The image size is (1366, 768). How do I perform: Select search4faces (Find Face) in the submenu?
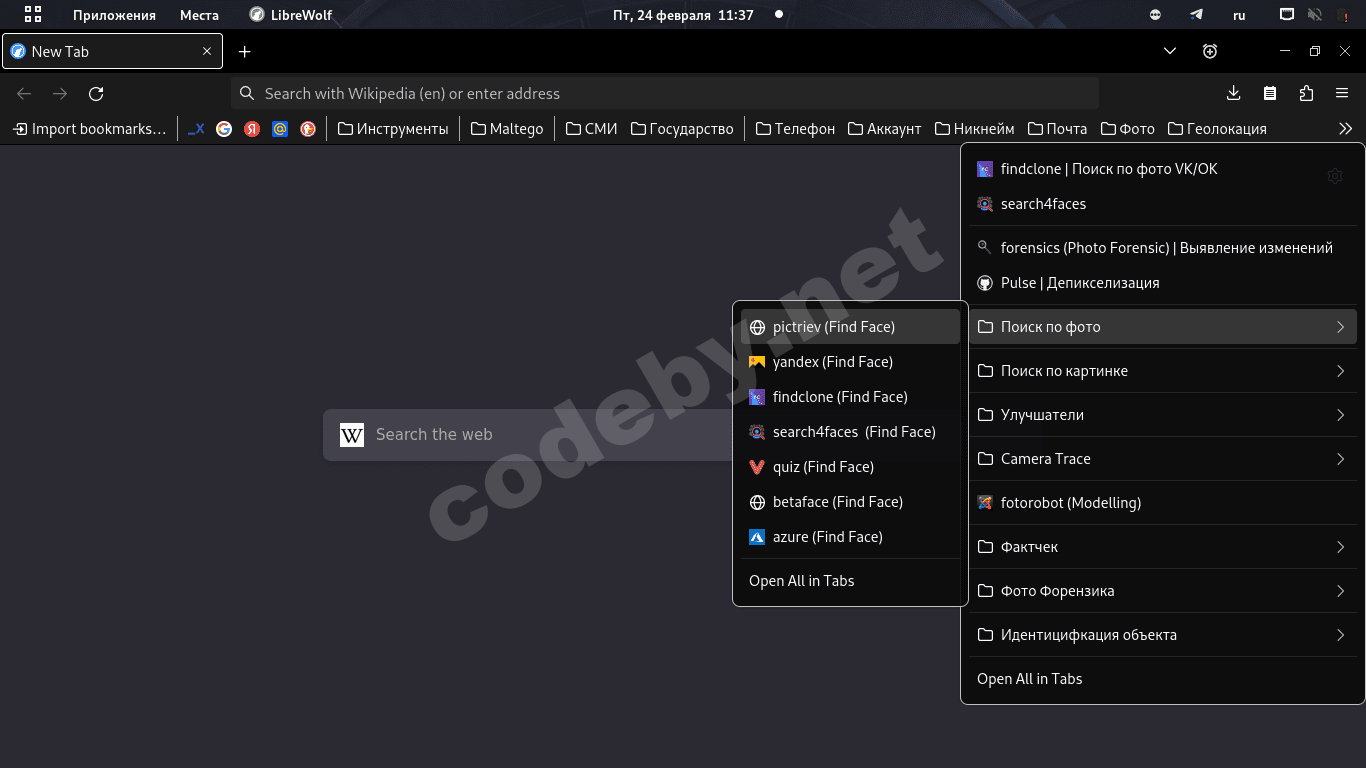(850, 432)
